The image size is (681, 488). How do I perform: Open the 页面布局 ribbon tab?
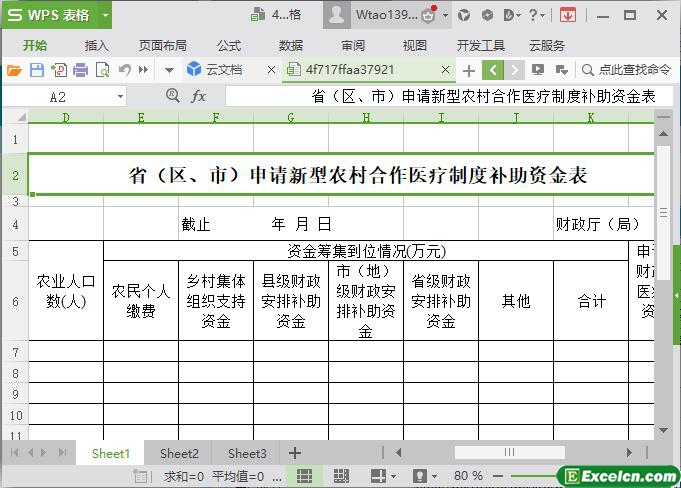pyautogui.click(x=163, y=45)
